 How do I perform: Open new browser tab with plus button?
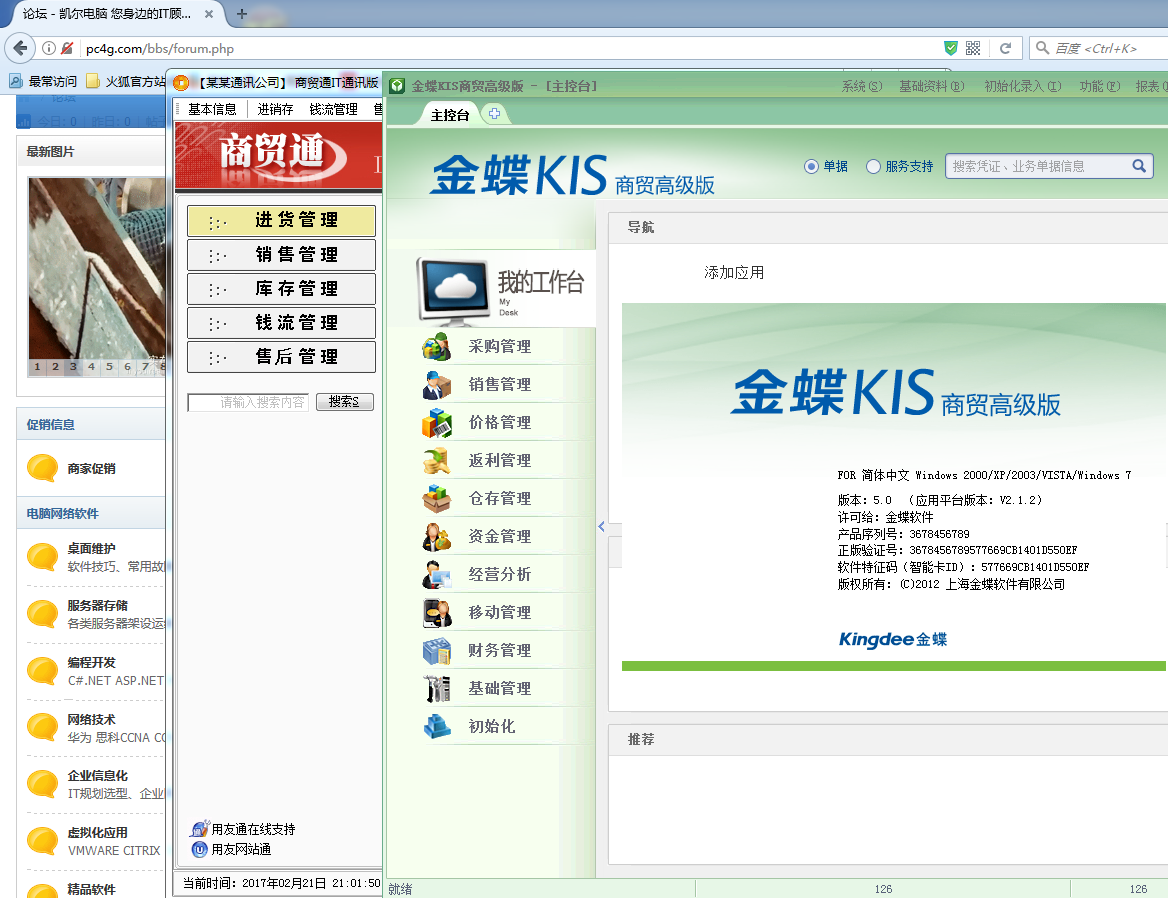(241, 13)
